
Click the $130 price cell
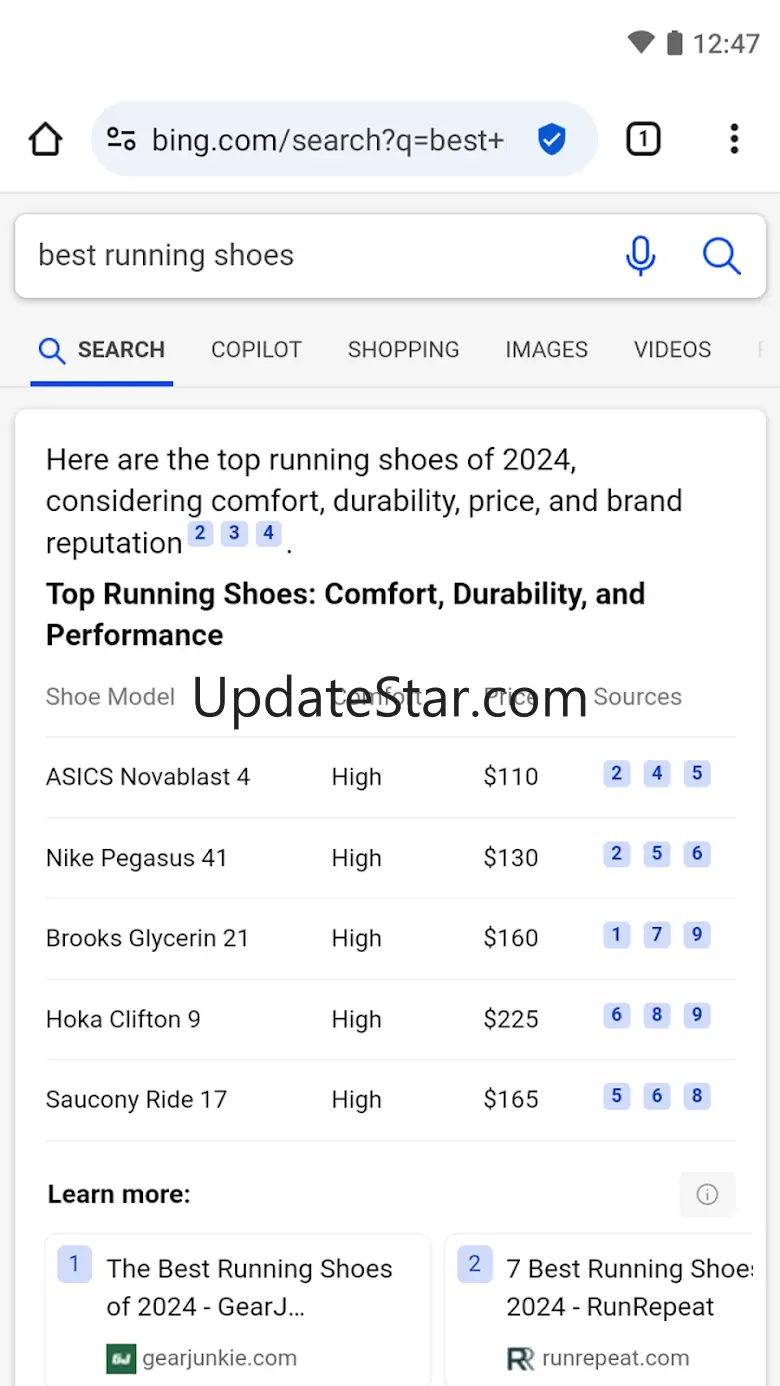point(511,858)
